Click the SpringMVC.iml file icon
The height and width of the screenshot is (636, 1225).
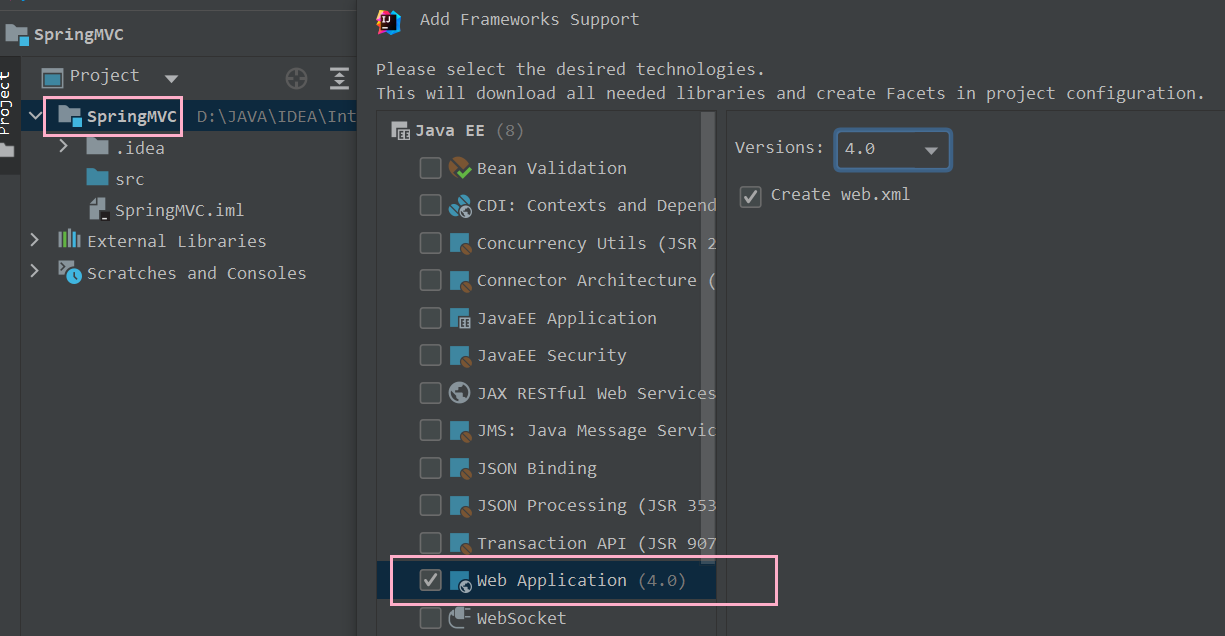click(98, 209)
